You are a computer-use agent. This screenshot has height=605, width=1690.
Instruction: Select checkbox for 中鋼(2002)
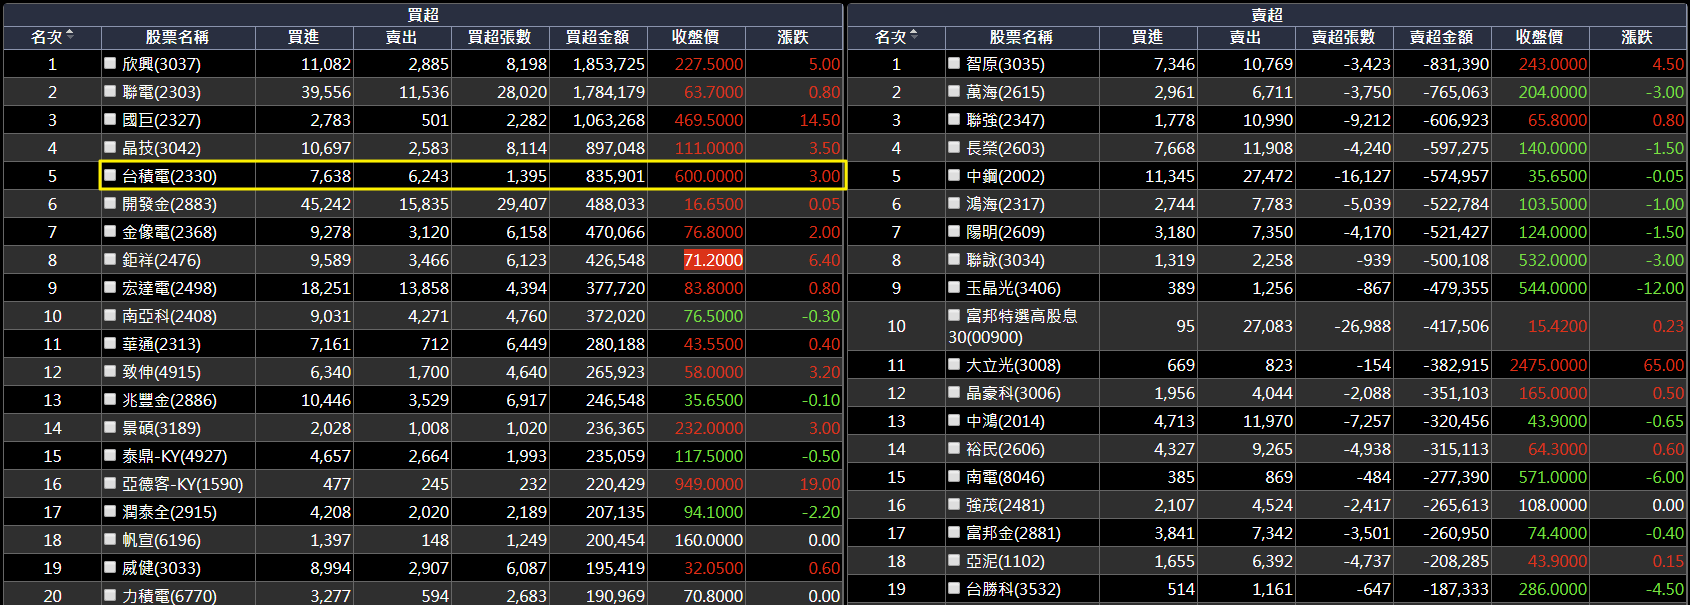point(954,175)
